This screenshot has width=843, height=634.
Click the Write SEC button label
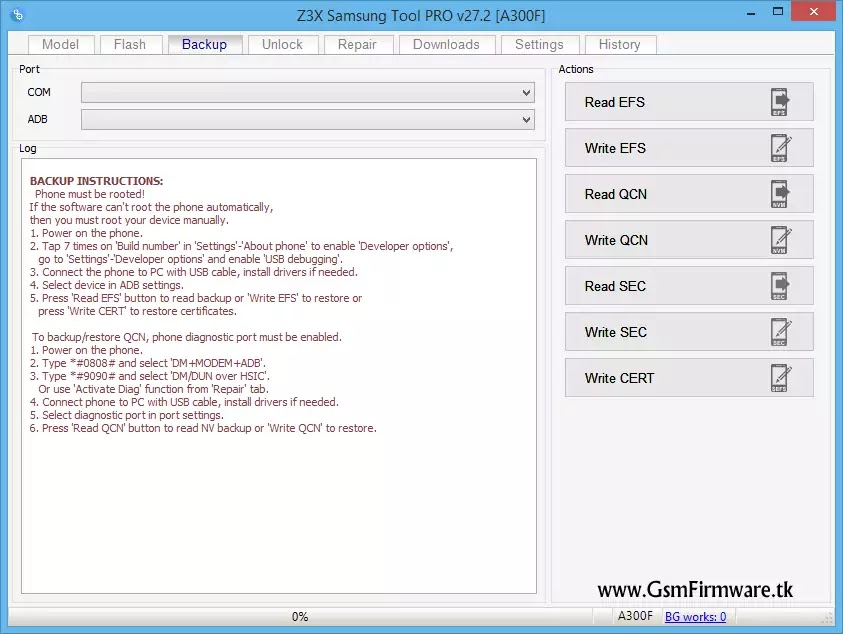pos(616,332)
